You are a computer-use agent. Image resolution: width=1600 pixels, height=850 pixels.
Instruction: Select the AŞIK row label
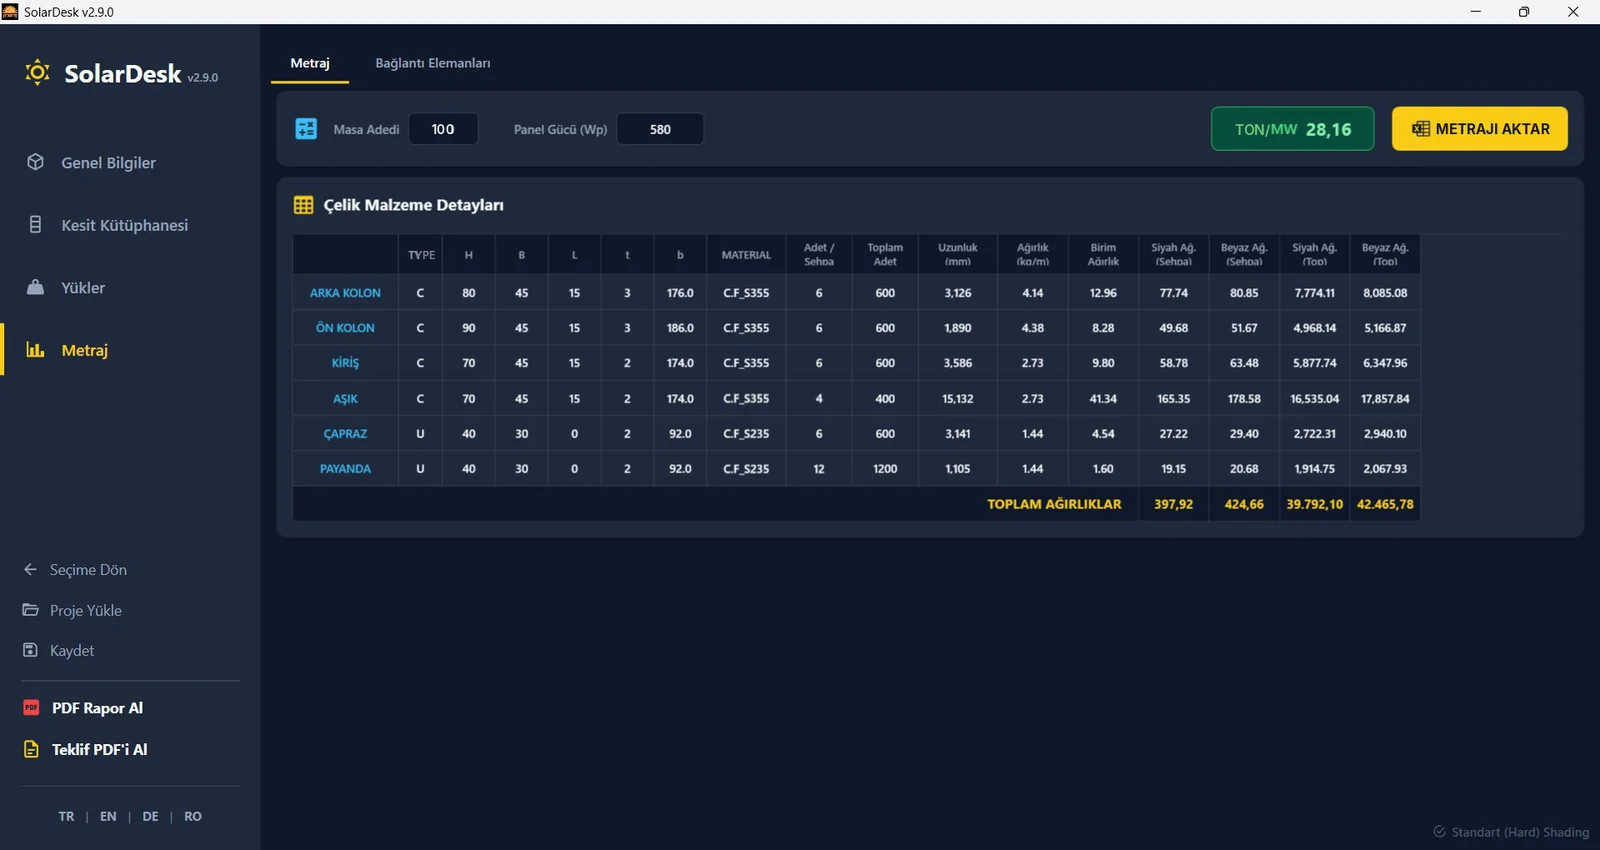[345, 399]
